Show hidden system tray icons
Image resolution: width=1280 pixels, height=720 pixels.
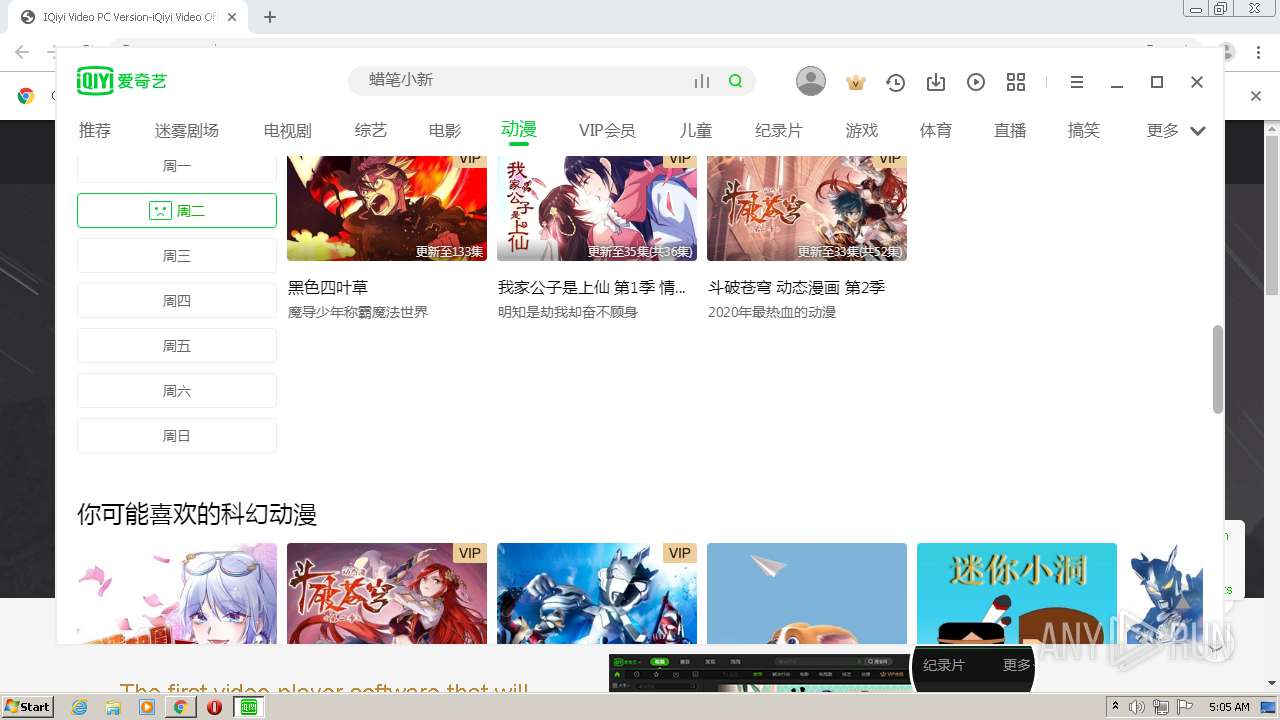pyautogui.click(x=1115, y=707)
